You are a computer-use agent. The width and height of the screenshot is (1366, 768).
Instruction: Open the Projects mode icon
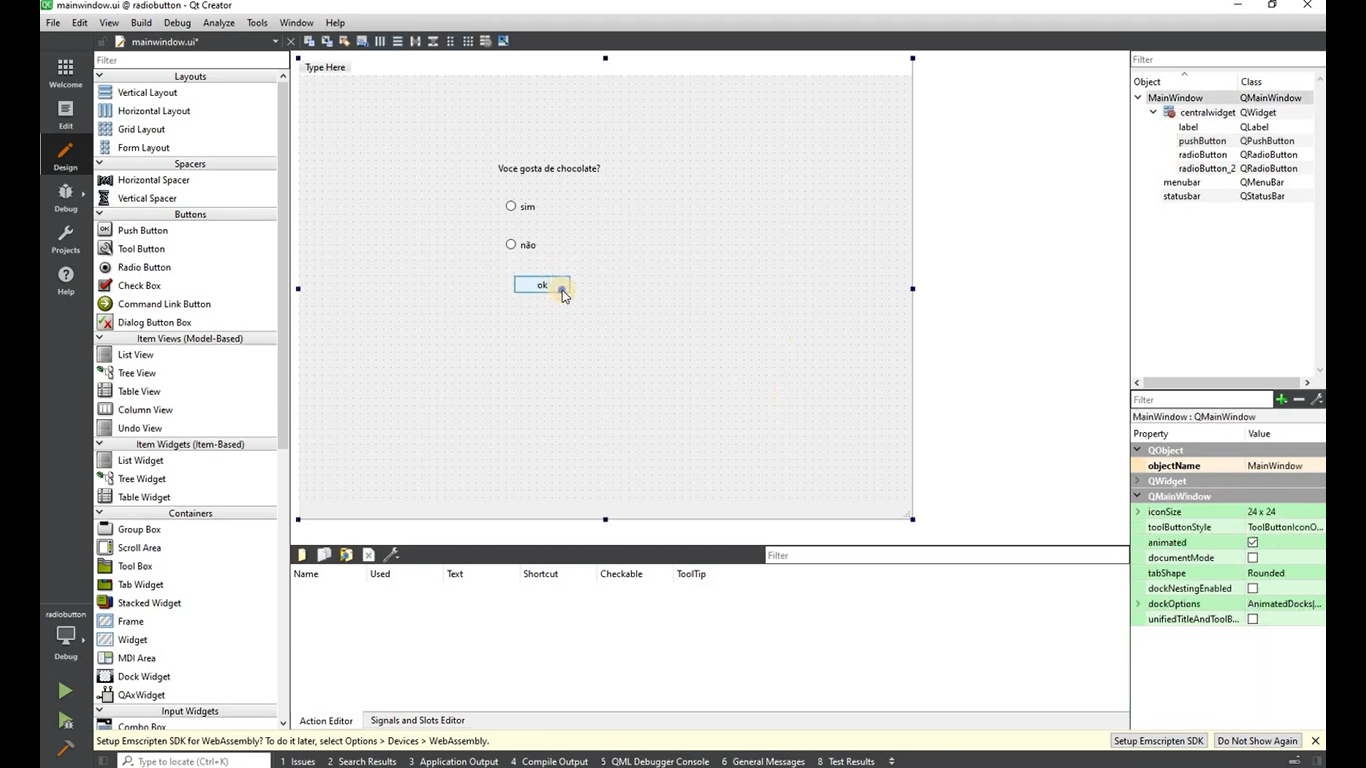click(x=65, y=239)
